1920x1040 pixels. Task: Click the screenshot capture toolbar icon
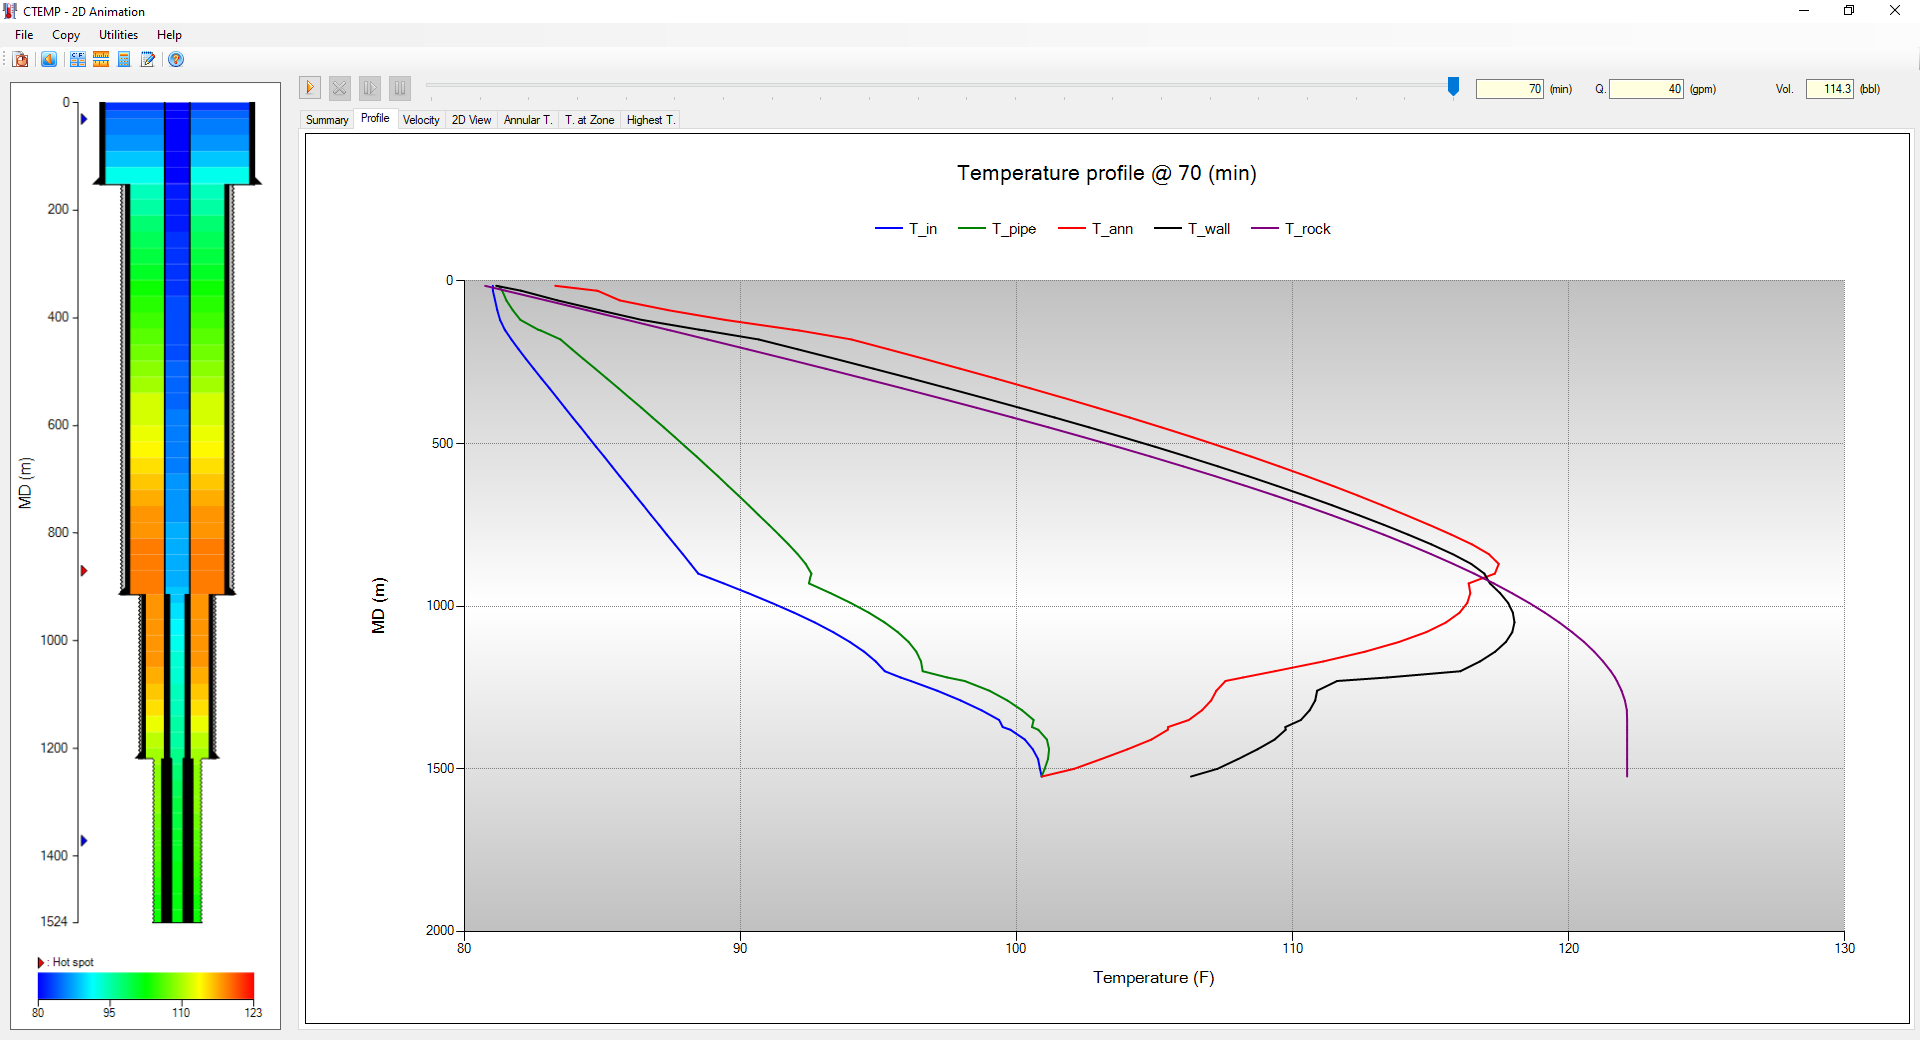click(20, 60)
